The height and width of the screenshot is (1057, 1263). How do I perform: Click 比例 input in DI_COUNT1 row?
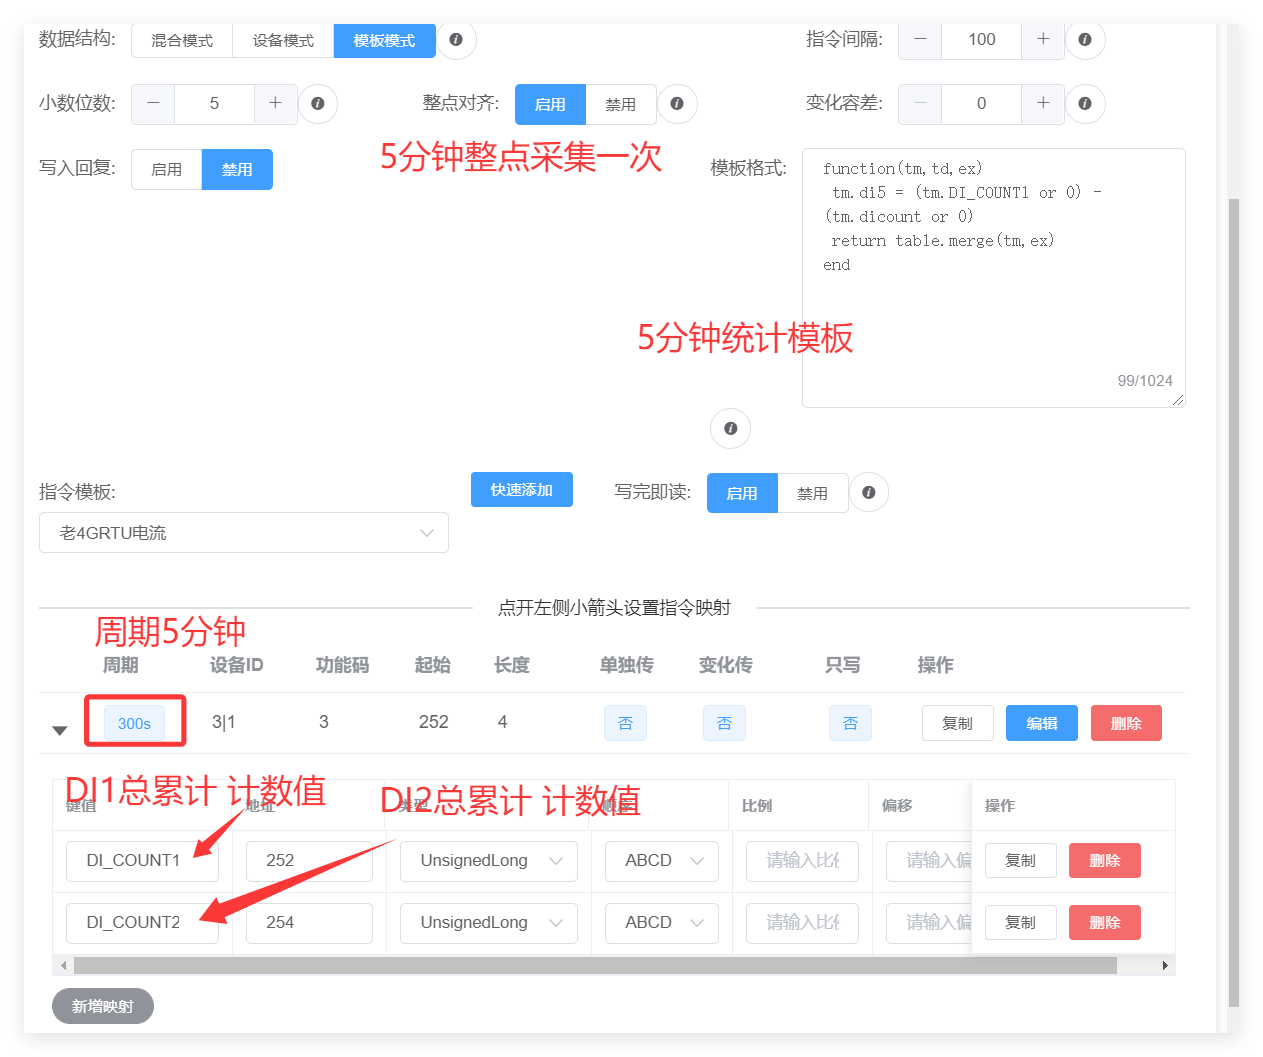[802, 861]
